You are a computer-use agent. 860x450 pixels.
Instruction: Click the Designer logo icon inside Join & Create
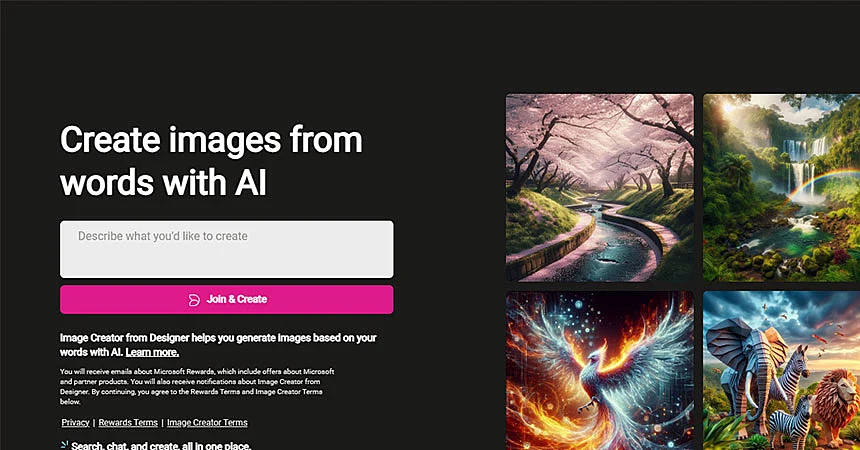pyautogui.click(x=194, y=300)
